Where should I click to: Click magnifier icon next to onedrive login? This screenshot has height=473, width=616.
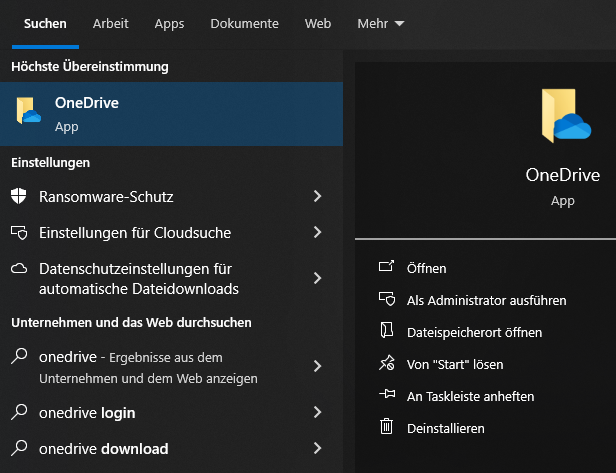[19, 412]
